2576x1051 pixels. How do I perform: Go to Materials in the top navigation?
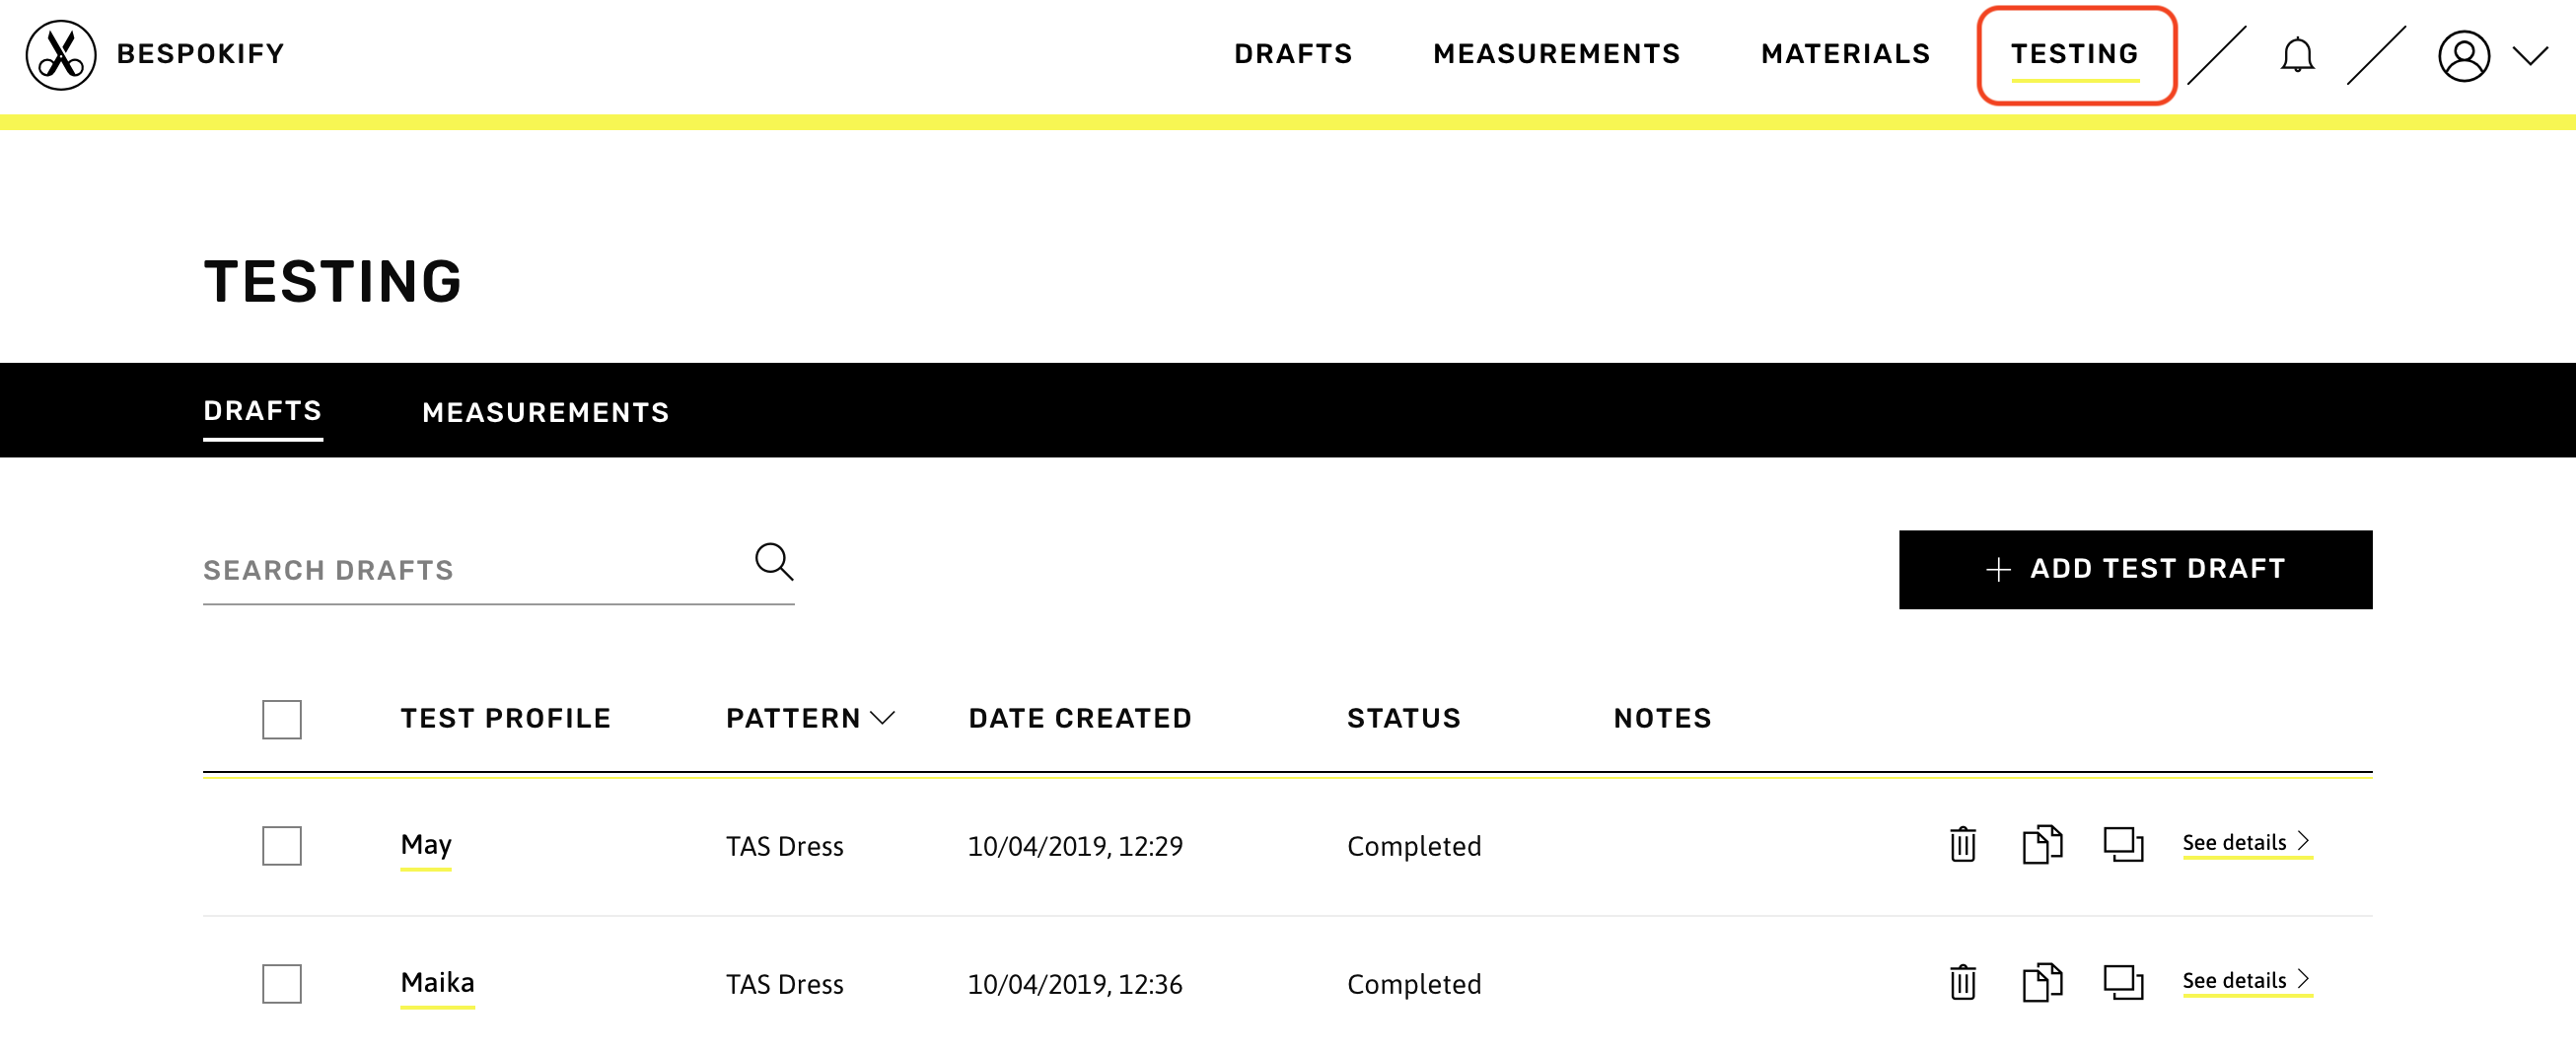(1845, 54)
